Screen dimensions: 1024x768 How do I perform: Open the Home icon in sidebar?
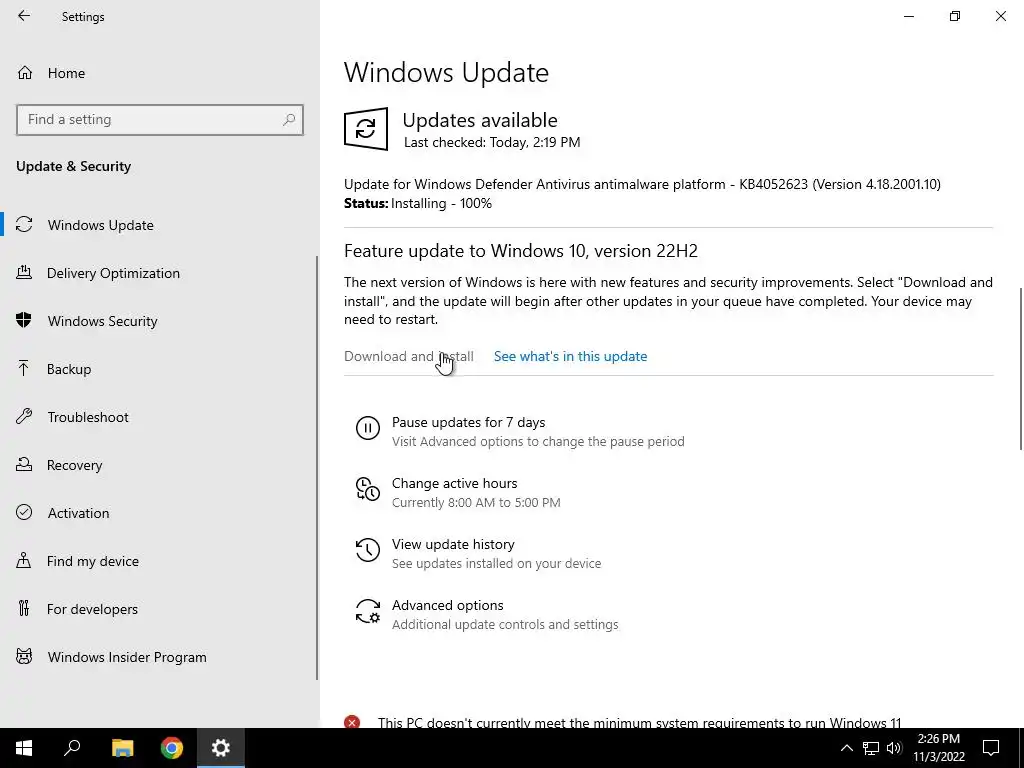point(25,72)
